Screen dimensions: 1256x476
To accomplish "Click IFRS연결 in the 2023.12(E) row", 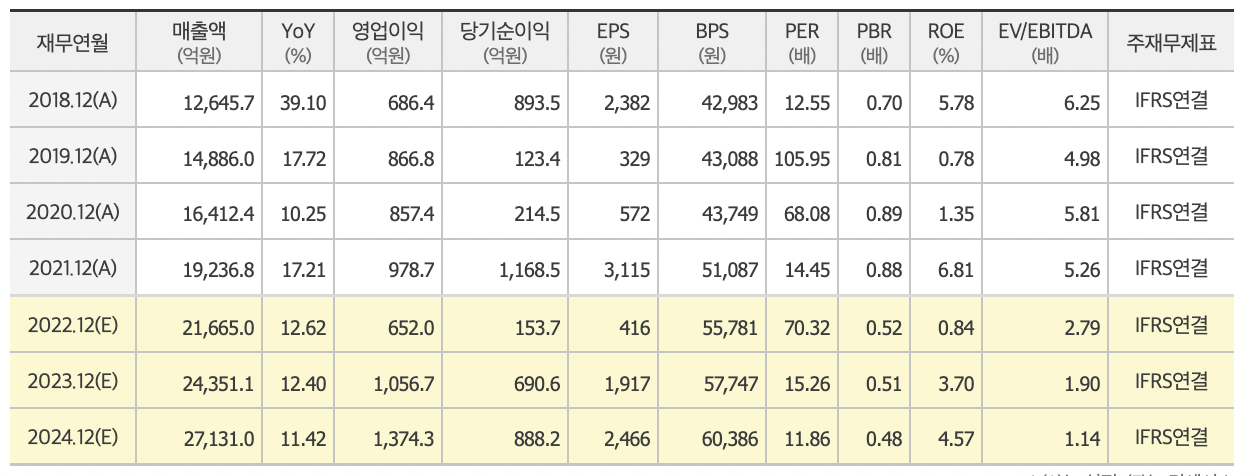I will [1172, 382].
